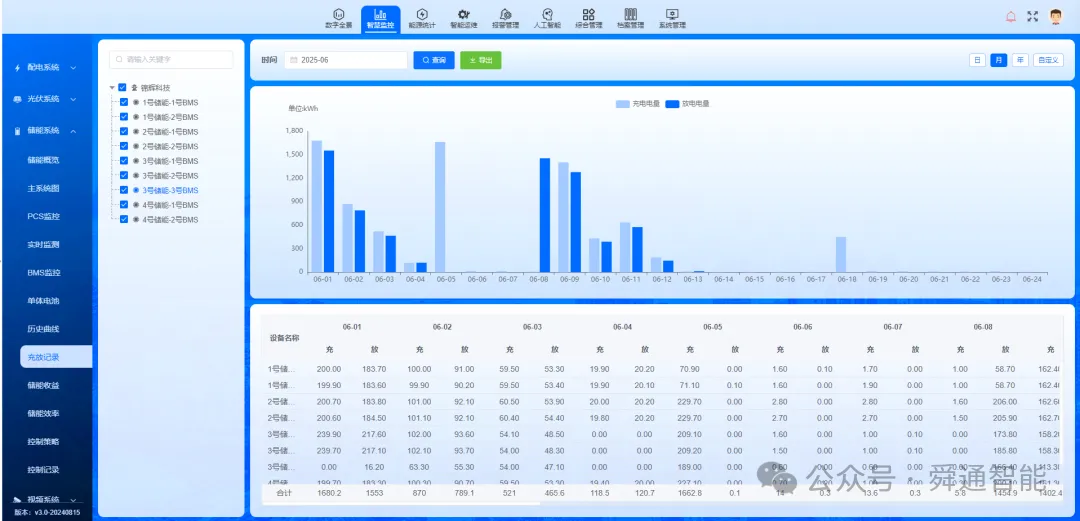Open the 主系统图 sidebar item
The image size is (1080, 521).
point(43,188)
